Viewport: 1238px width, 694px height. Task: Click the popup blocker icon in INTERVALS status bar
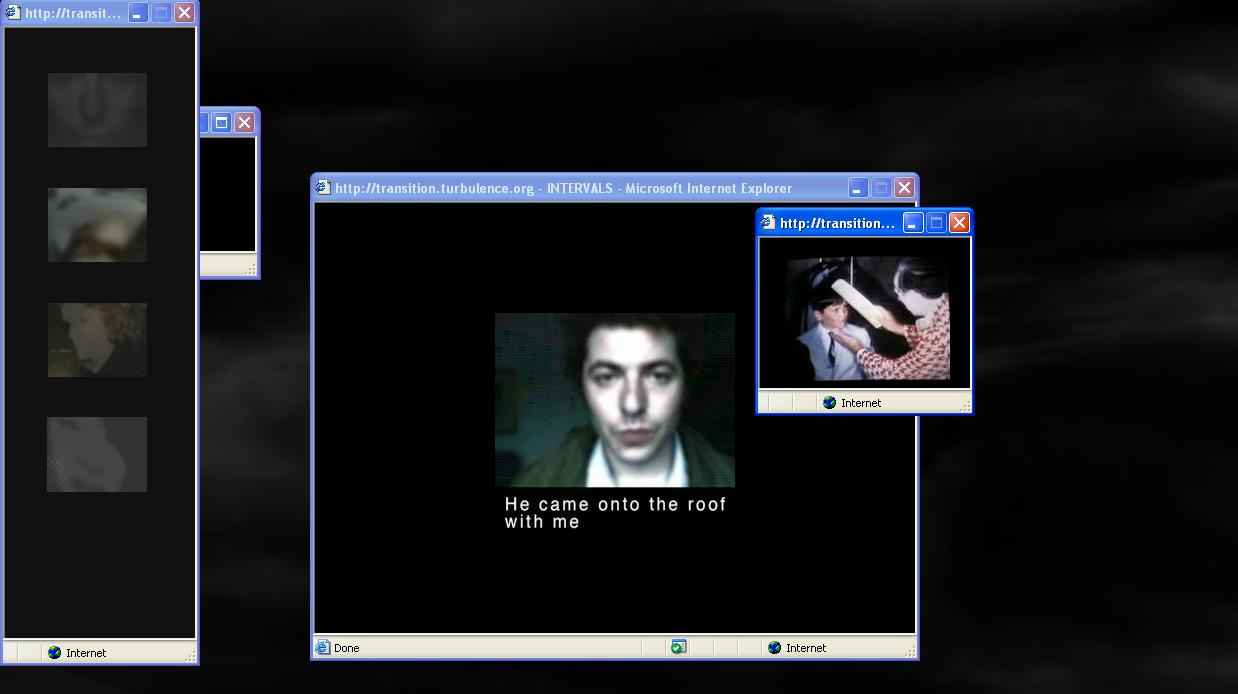tap(678, 648)
